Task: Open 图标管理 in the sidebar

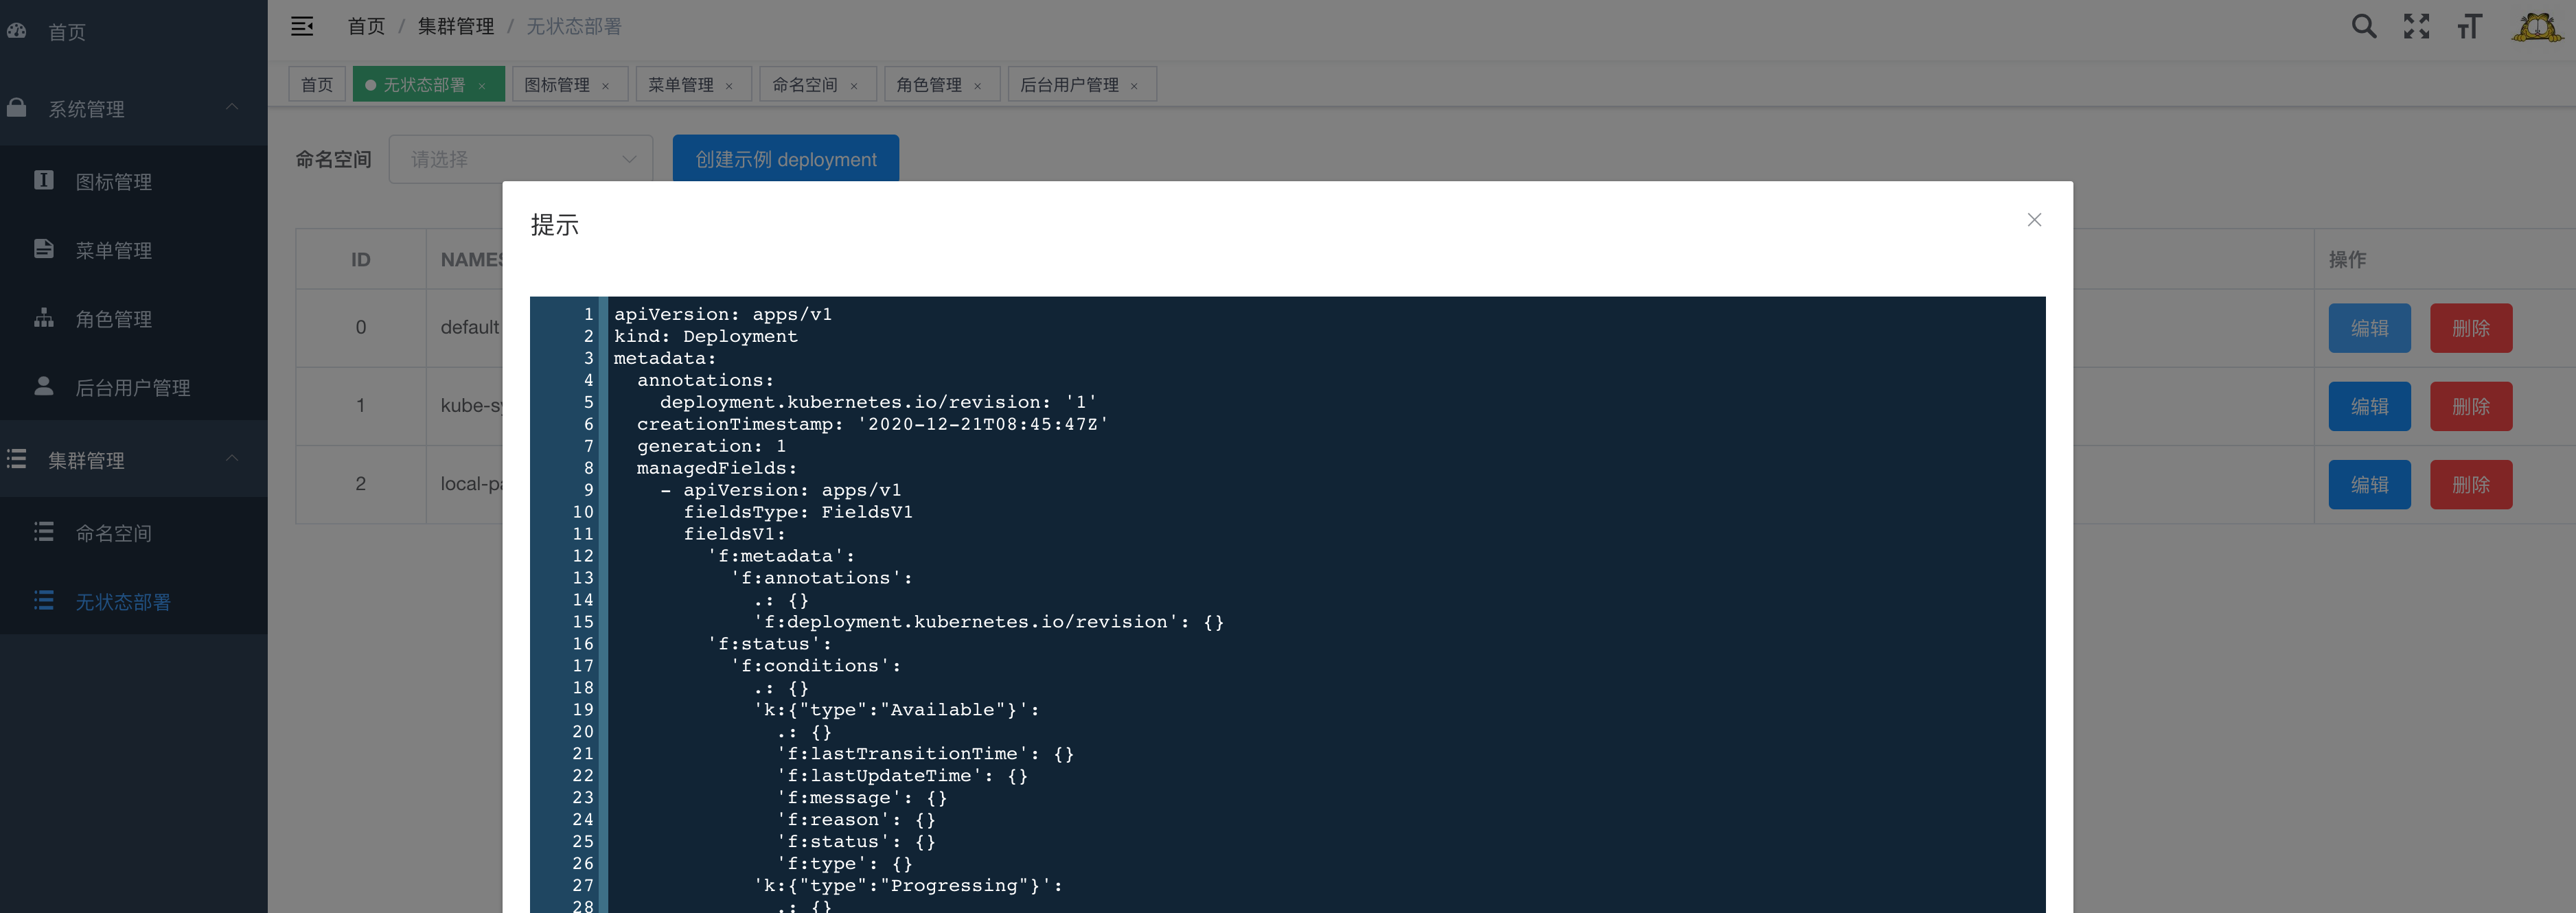Action: point(113,181)
